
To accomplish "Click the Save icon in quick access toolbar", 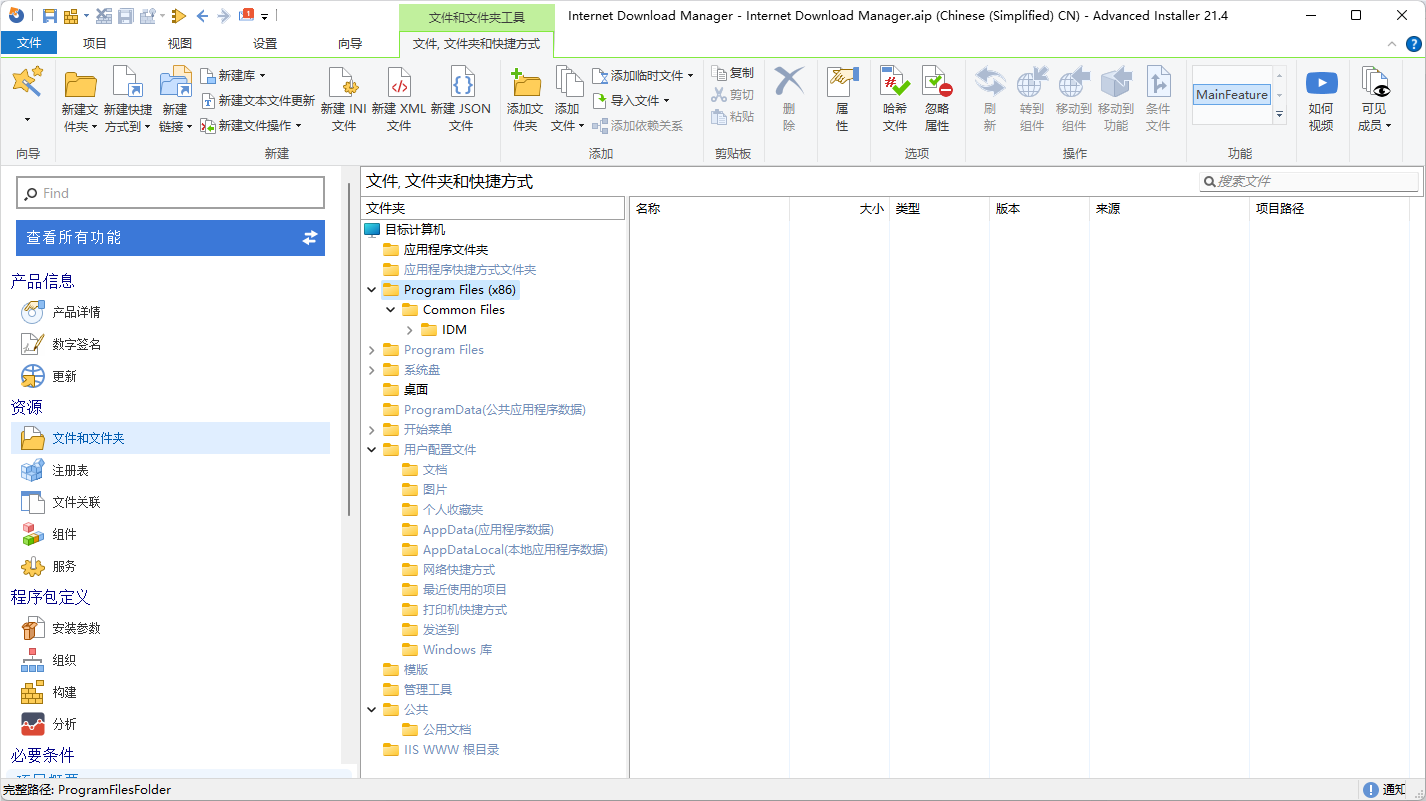I will pyautogui.click(x=49, y=16).
